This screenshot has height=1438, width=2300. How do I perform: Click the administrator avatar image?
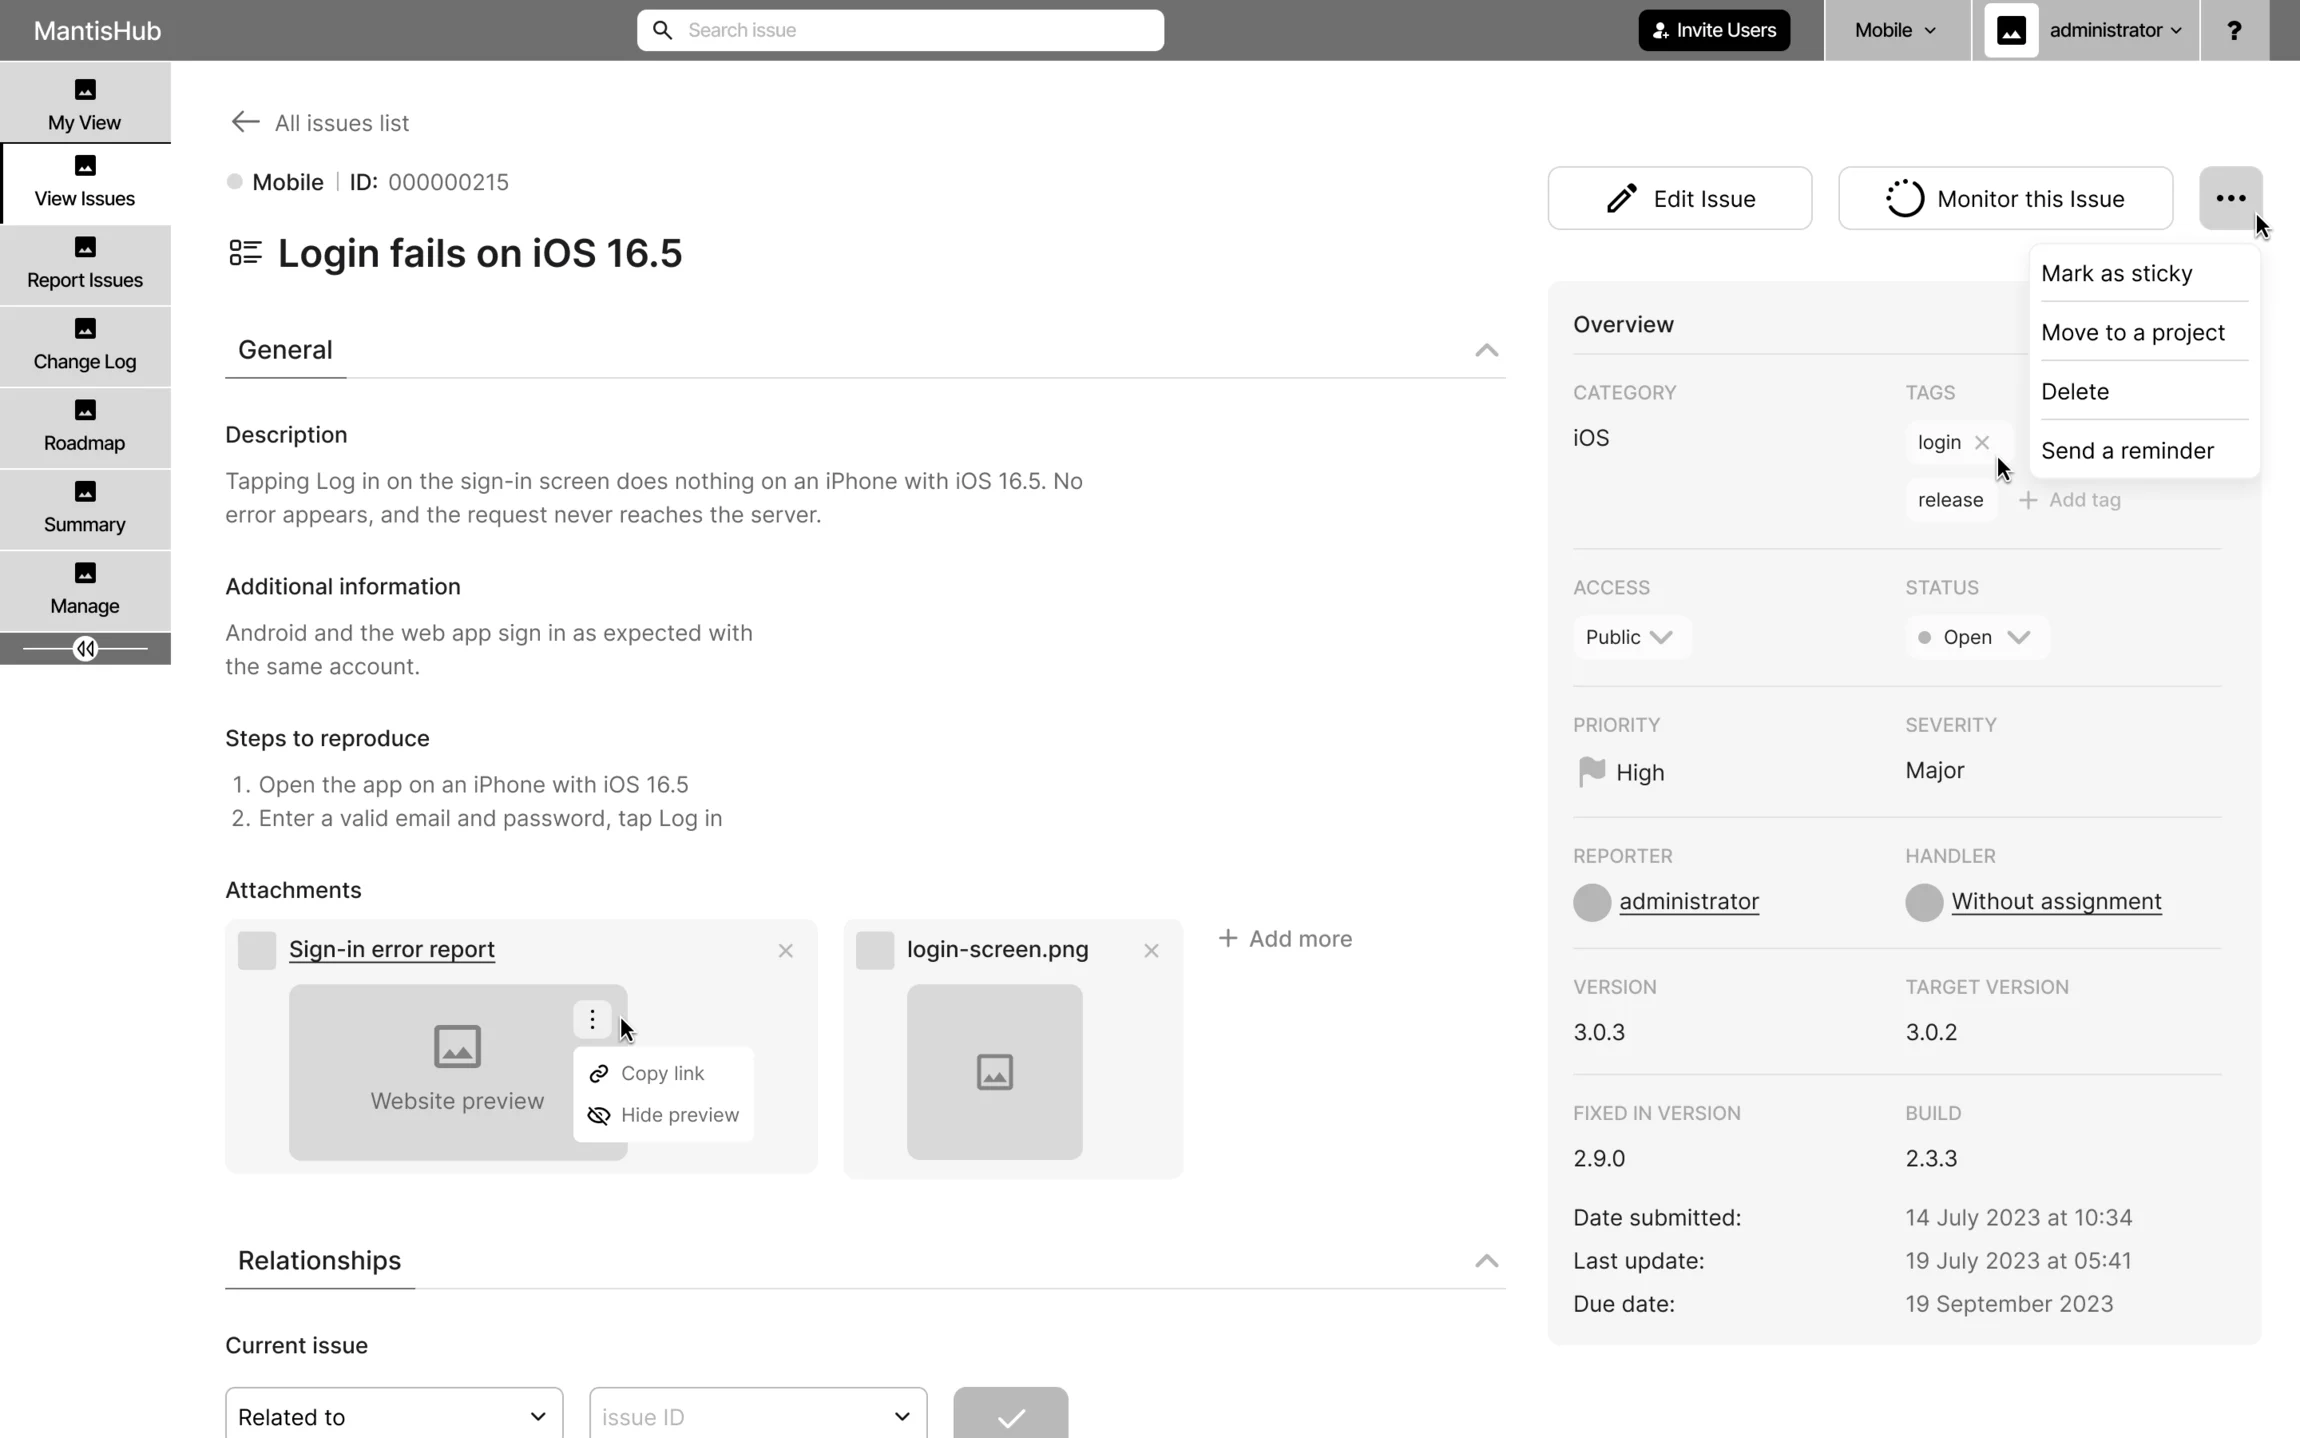(x=2011, y=30)
